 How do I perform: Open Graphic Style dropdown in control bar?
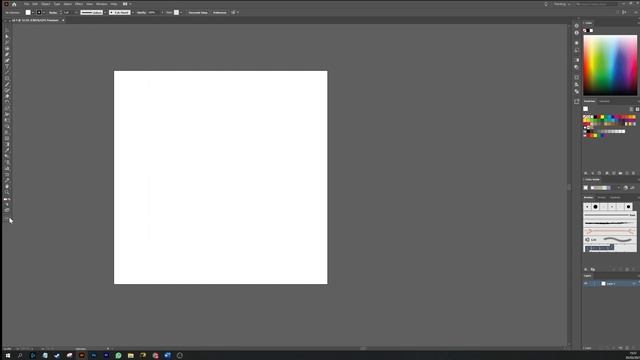(x=181, y=13)
